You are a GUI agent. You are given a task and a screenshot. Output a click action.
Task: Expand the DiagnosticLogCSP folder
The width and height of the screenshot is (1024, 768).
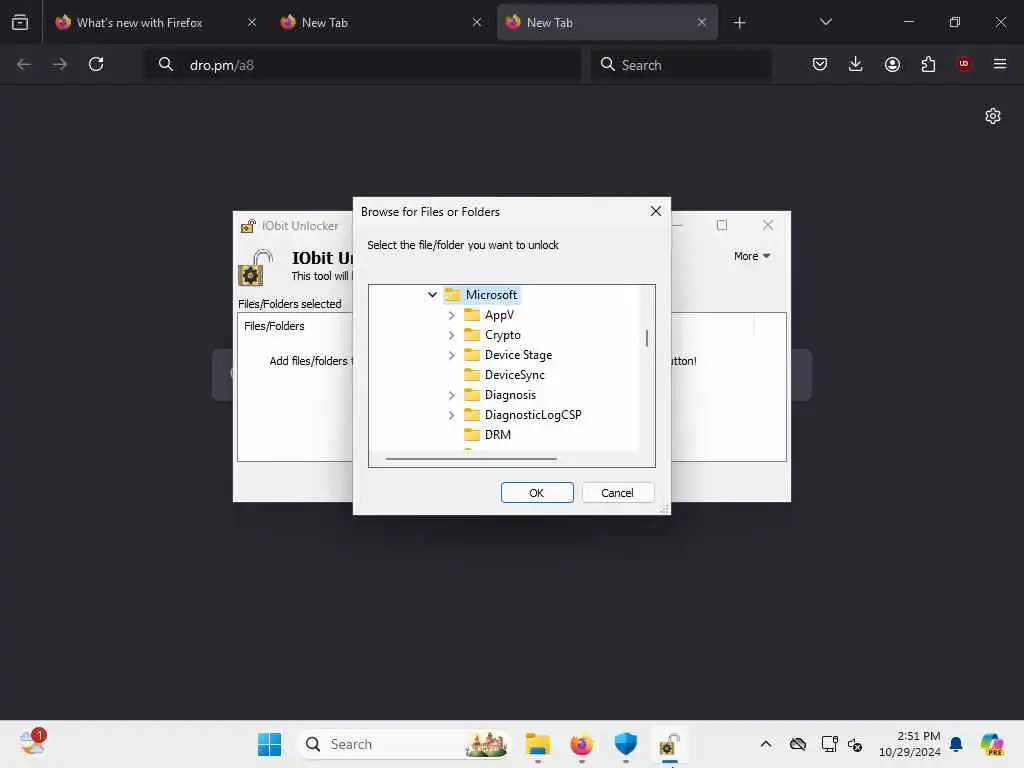coord(451,415)
